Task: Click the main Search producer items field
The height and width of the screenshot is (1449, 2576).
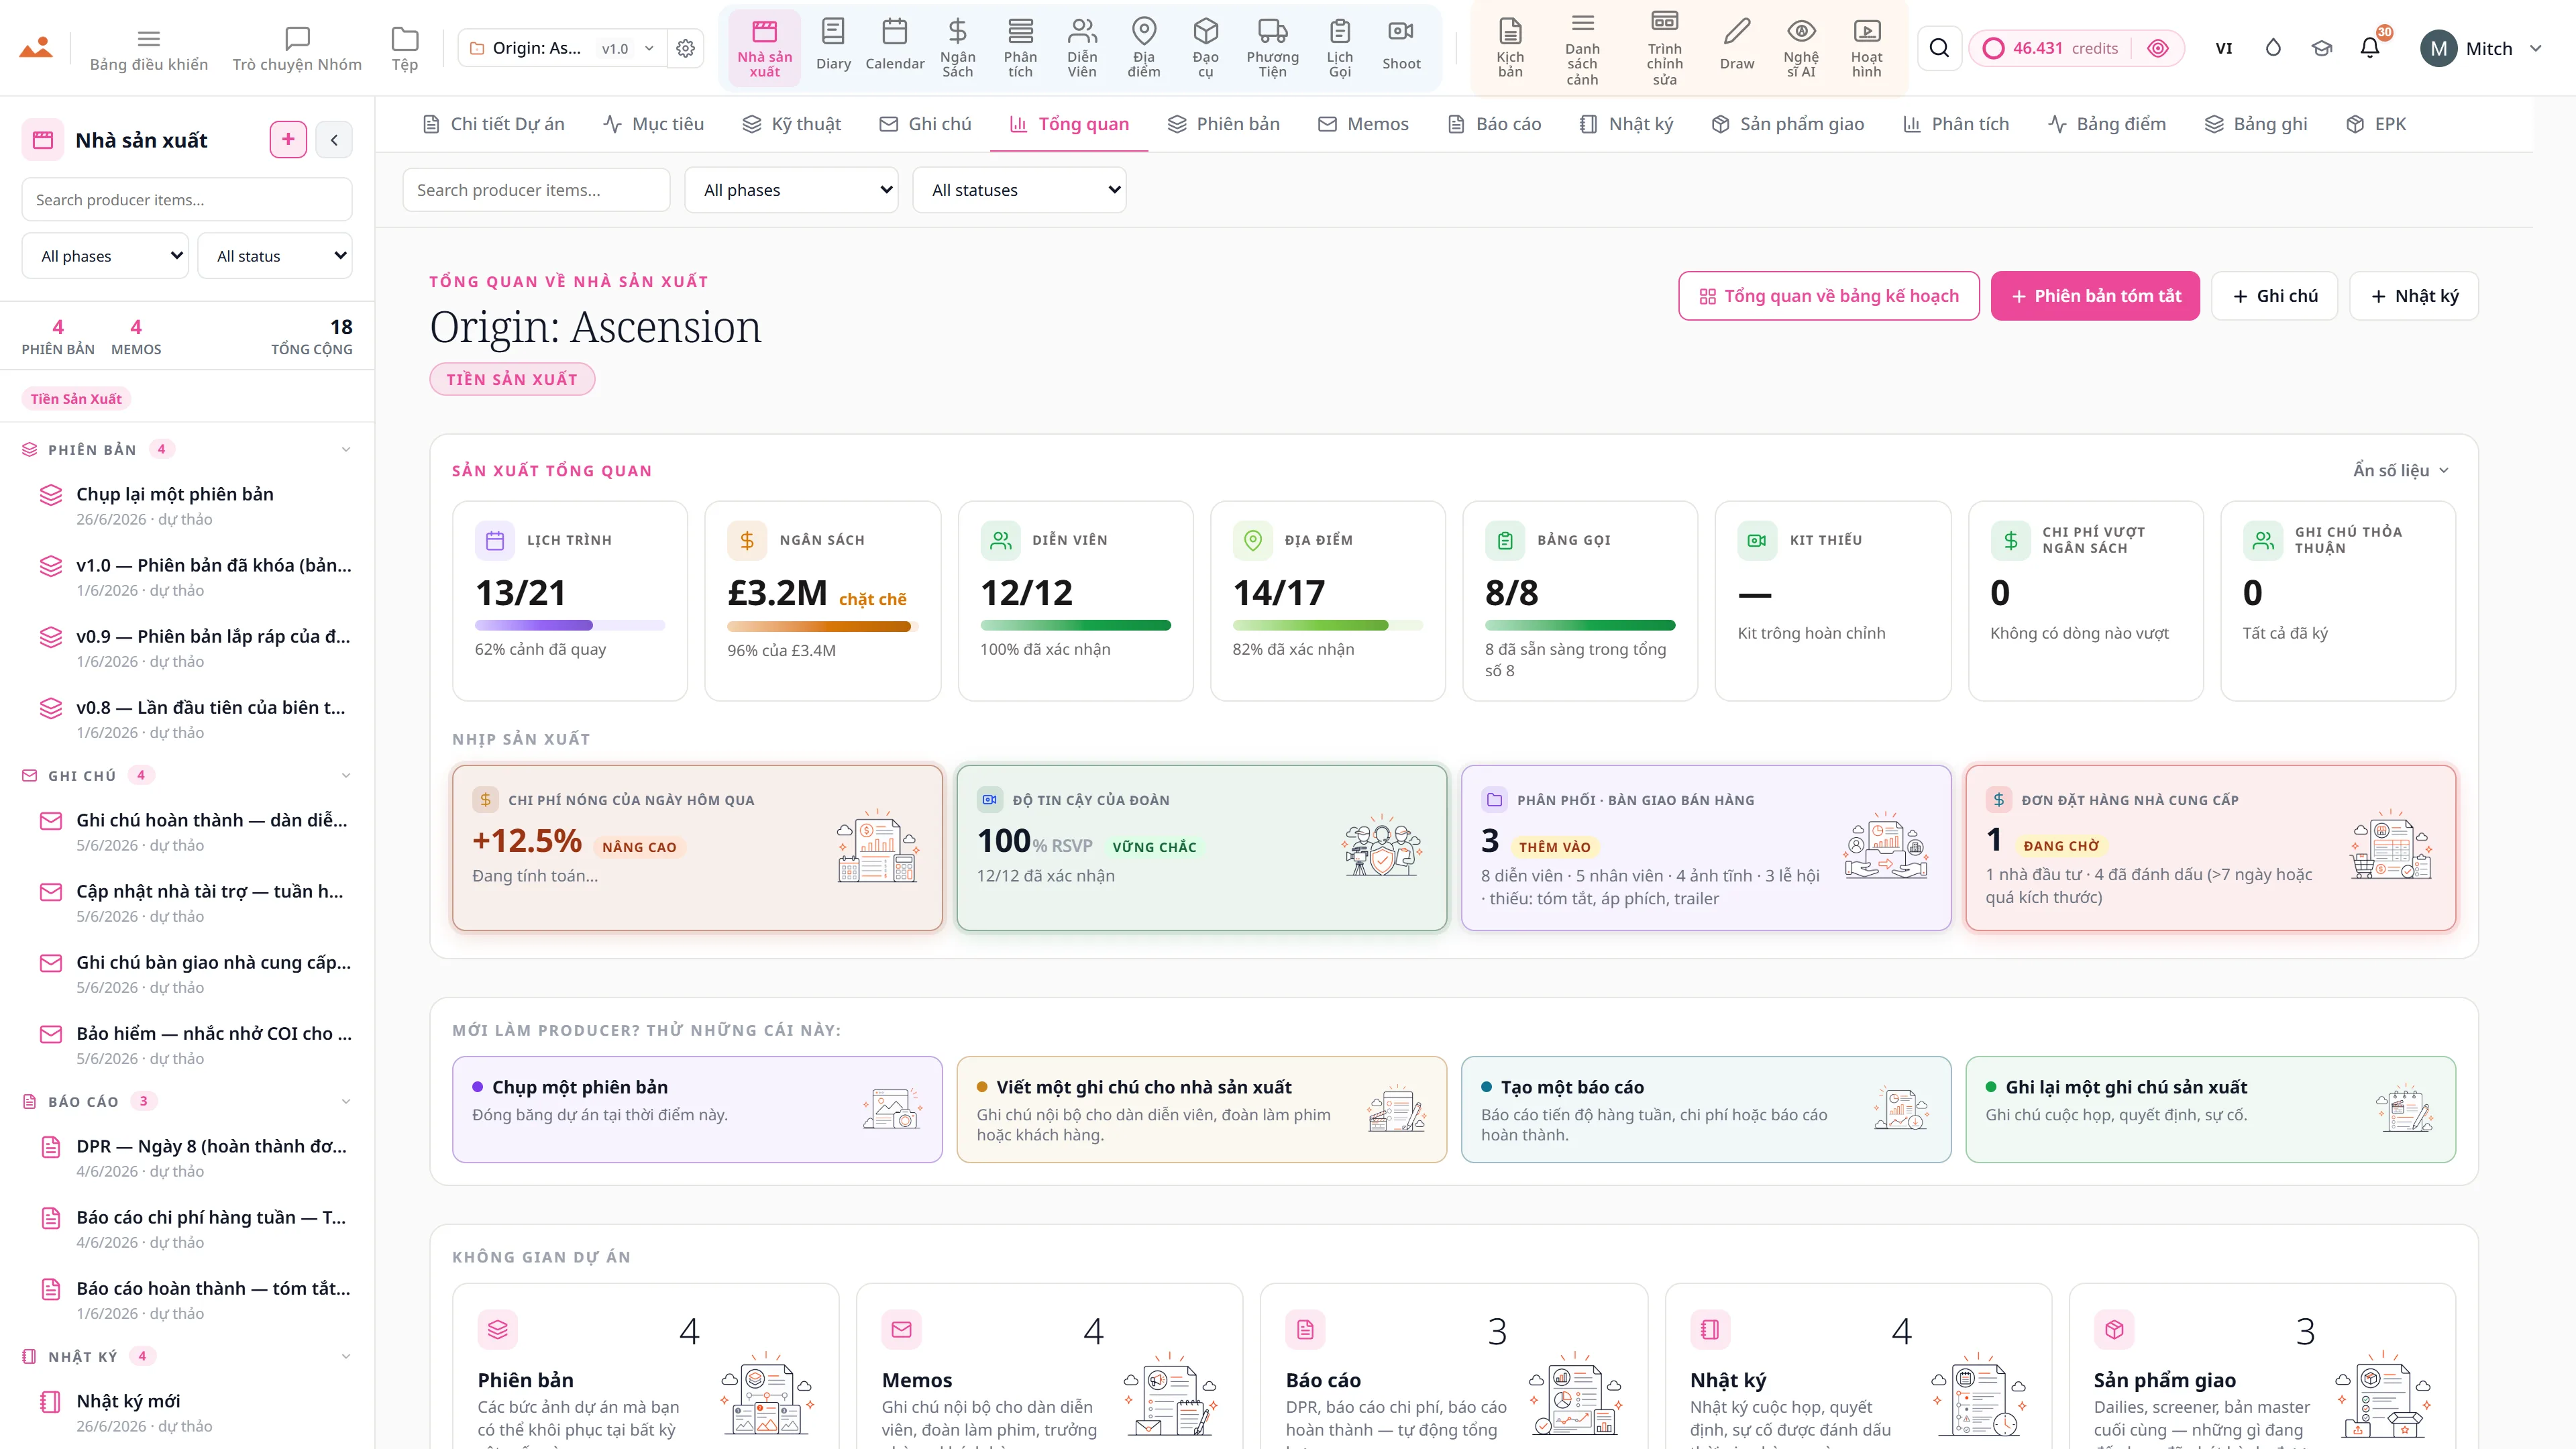Action: (536, 190)
